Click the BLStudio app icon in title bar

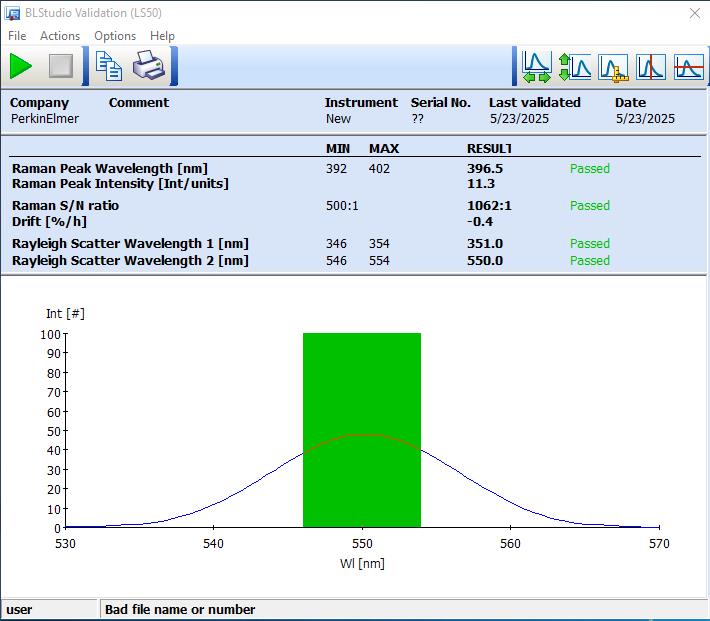[x=13, y=13]
